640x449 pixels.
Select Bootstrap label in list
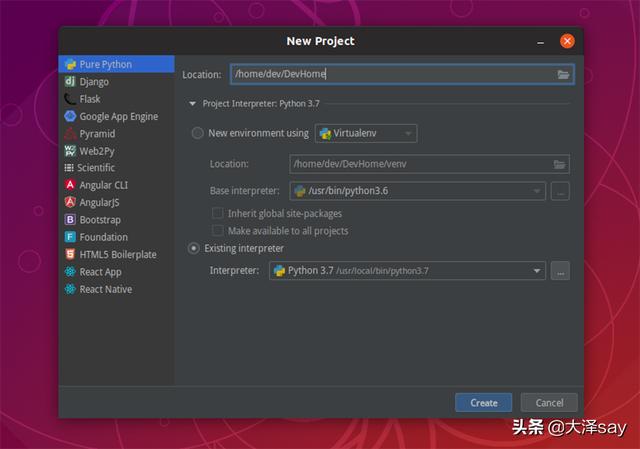(x=100, y=220)
